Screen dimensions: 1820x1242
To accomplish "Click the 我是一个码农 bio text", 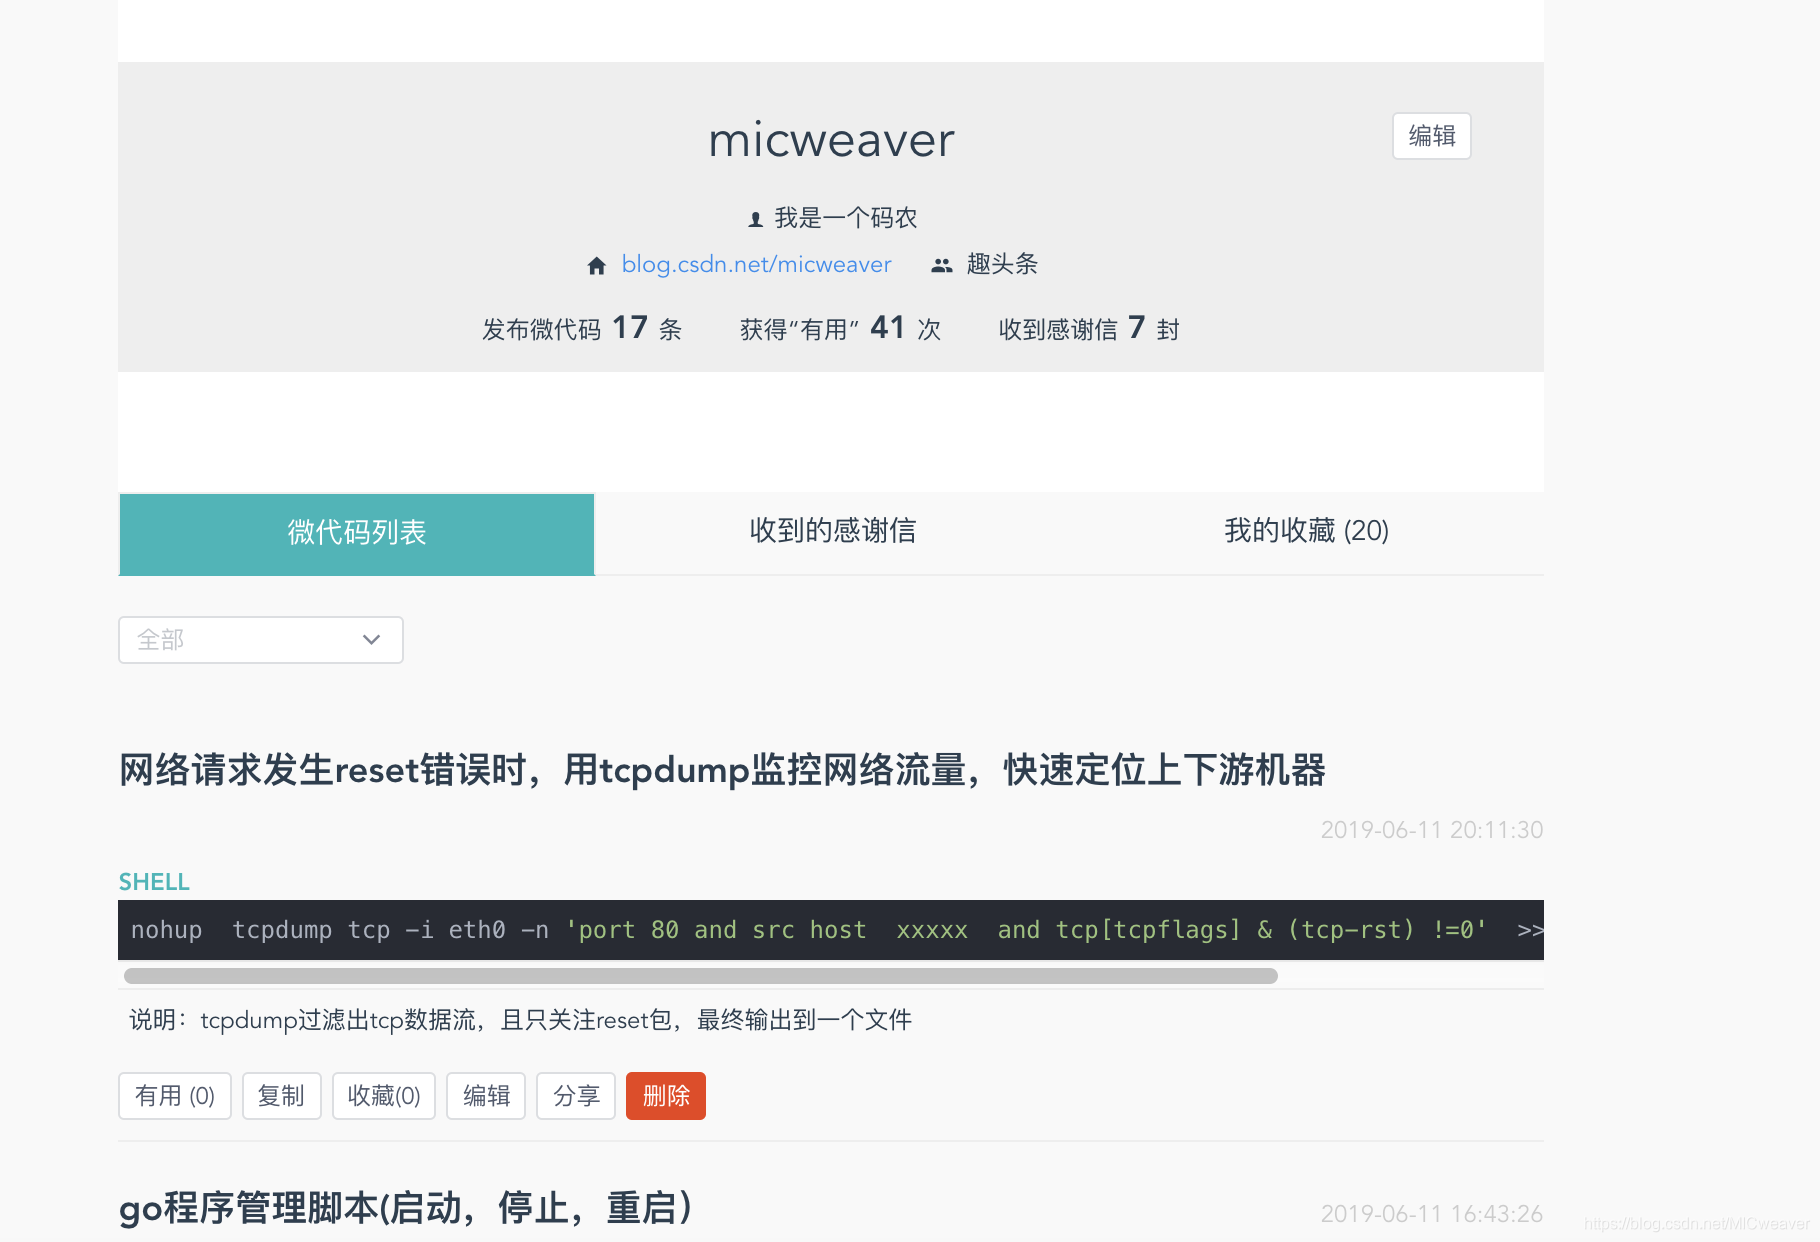I will pyautogui.click(x=845, y=218).
